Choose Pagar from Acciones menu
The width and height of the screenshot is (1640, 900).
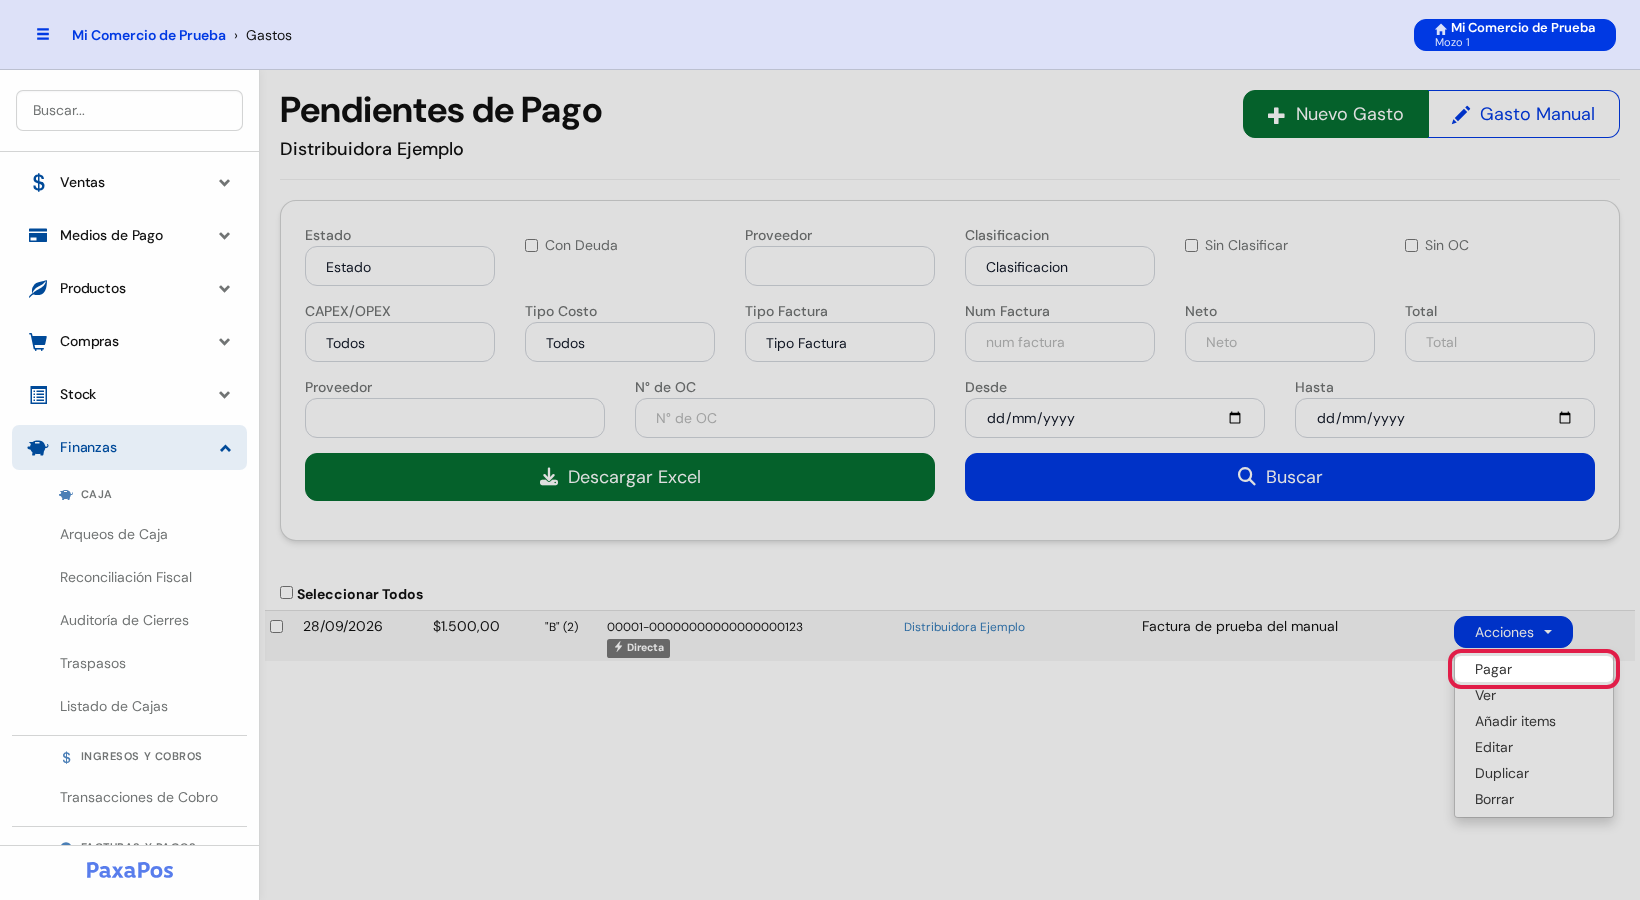[1534, 669]
